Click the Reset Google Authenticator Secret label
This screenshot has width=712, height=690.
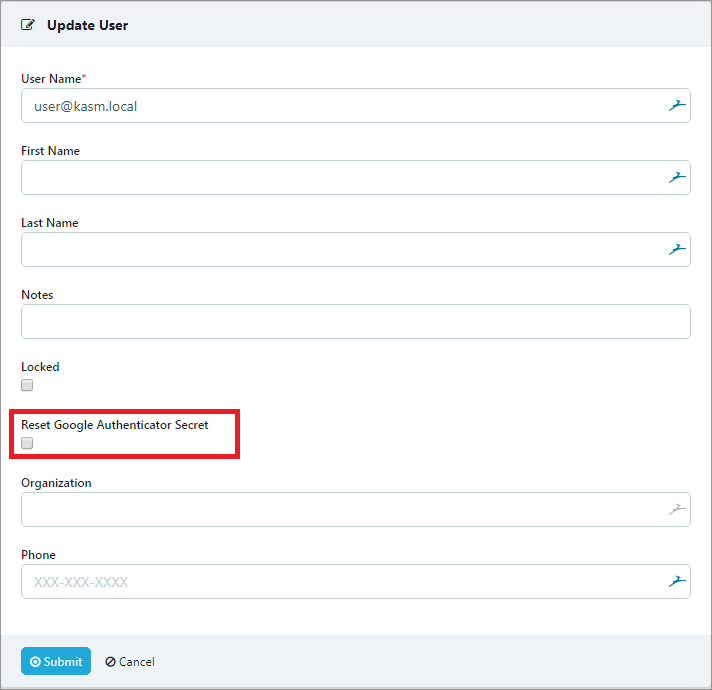[115, 425]
